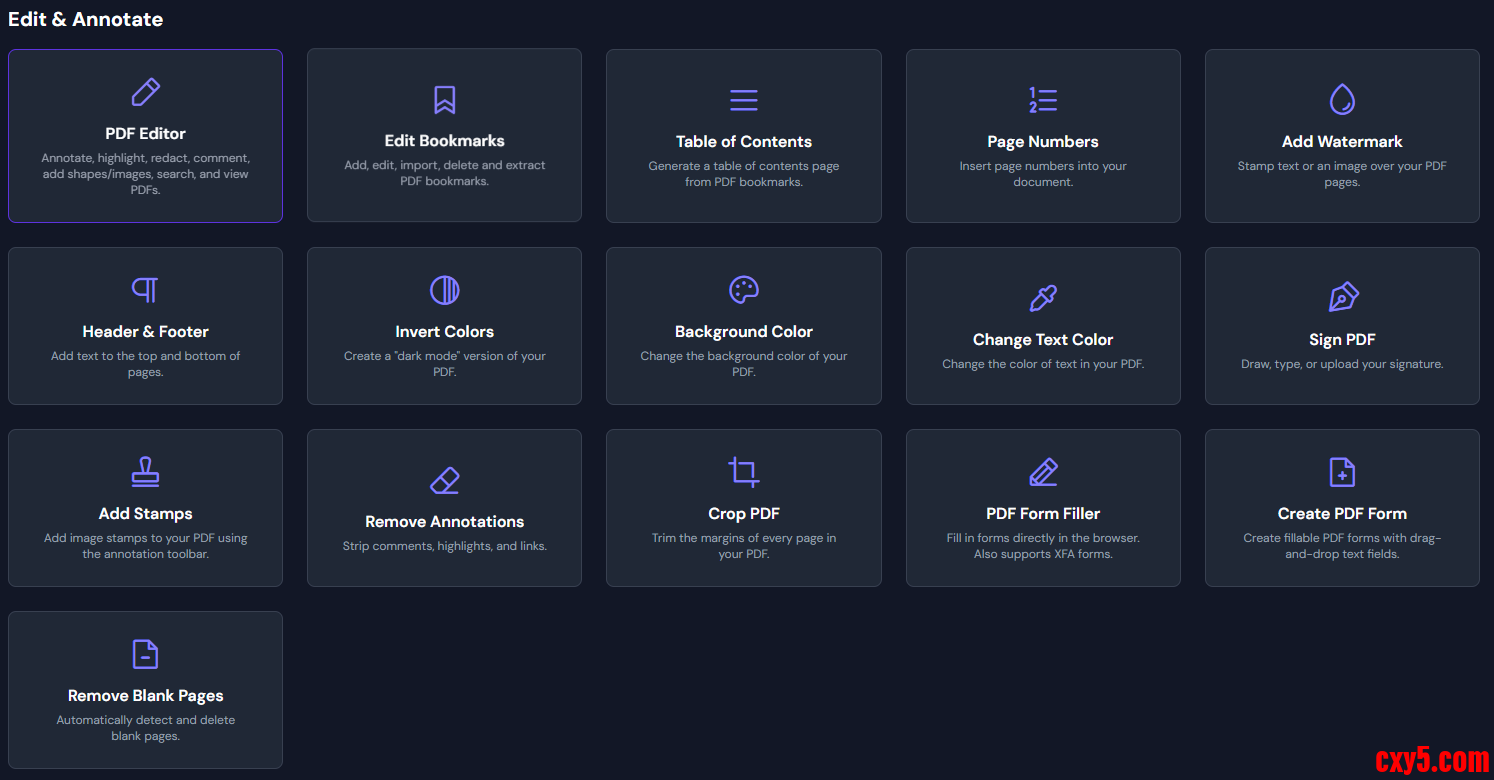Click the Header & Footer pilcrow icon
This screenshot has height=780, width=1494.
(145, 290)
